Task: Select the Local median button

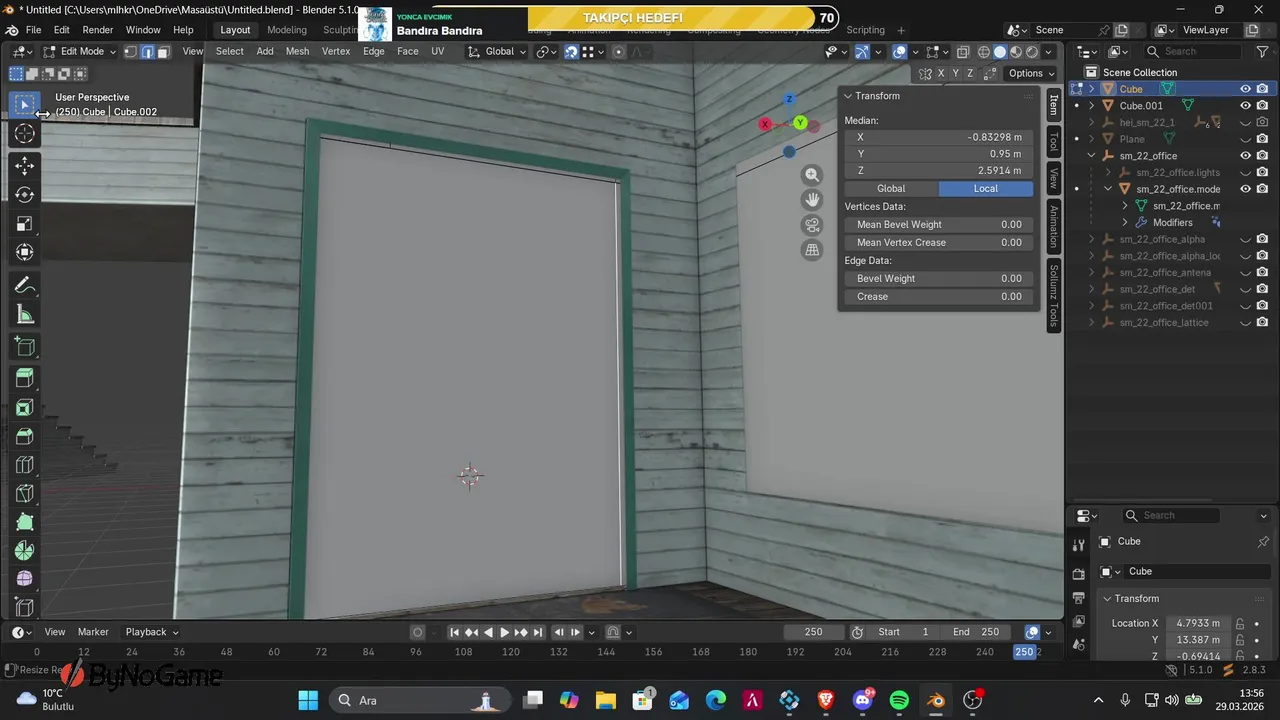Action: [x=986, y=188]
